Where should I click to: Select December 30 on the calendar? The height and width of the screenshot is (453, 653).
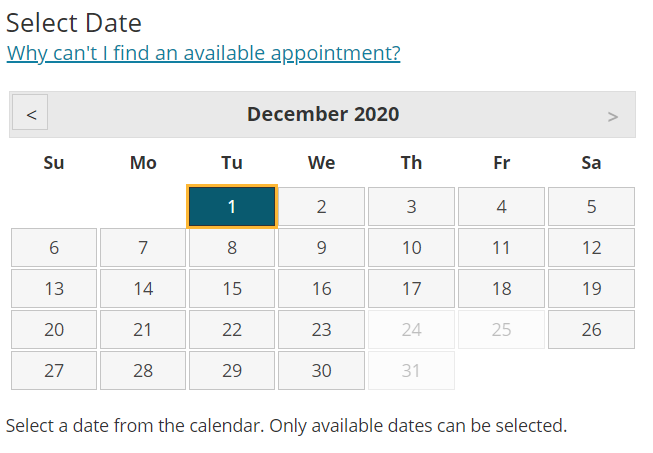321,370
